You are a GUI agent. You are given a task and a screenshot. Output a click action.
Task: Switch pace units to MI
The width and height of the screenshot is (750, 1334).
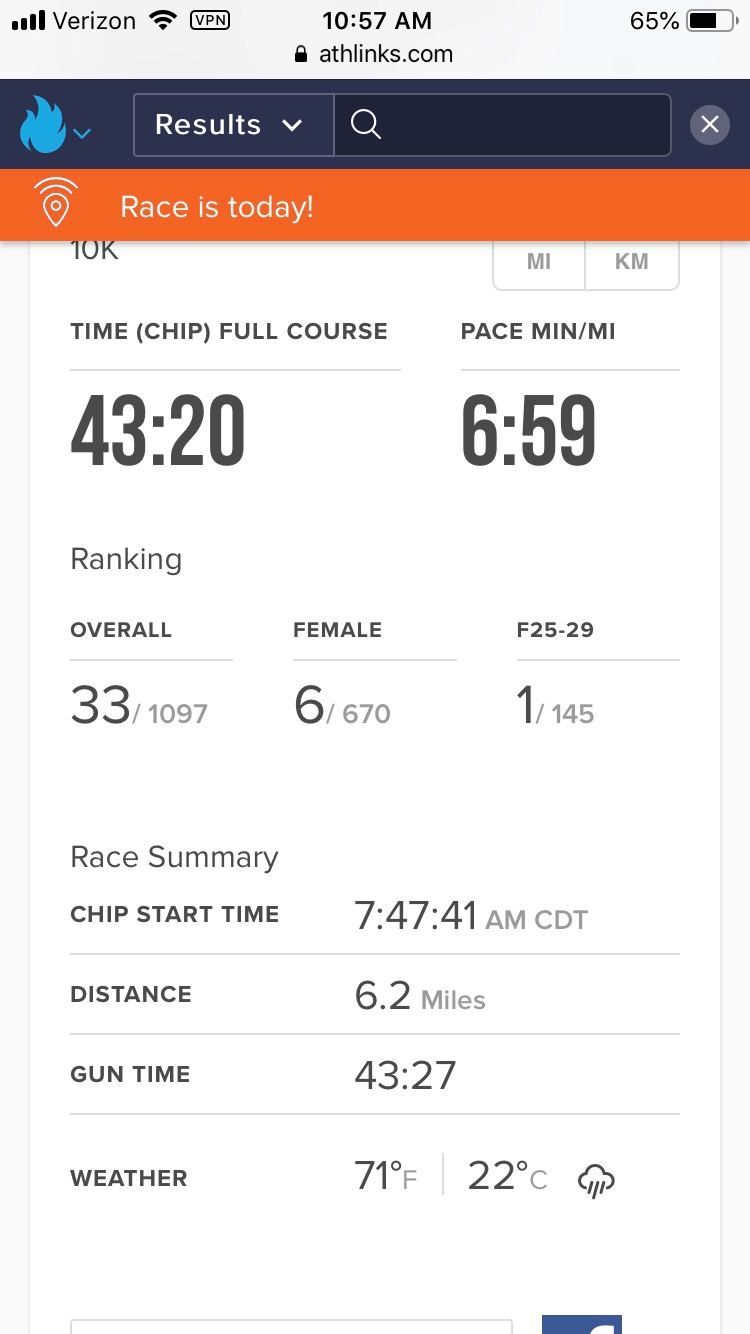539,262
